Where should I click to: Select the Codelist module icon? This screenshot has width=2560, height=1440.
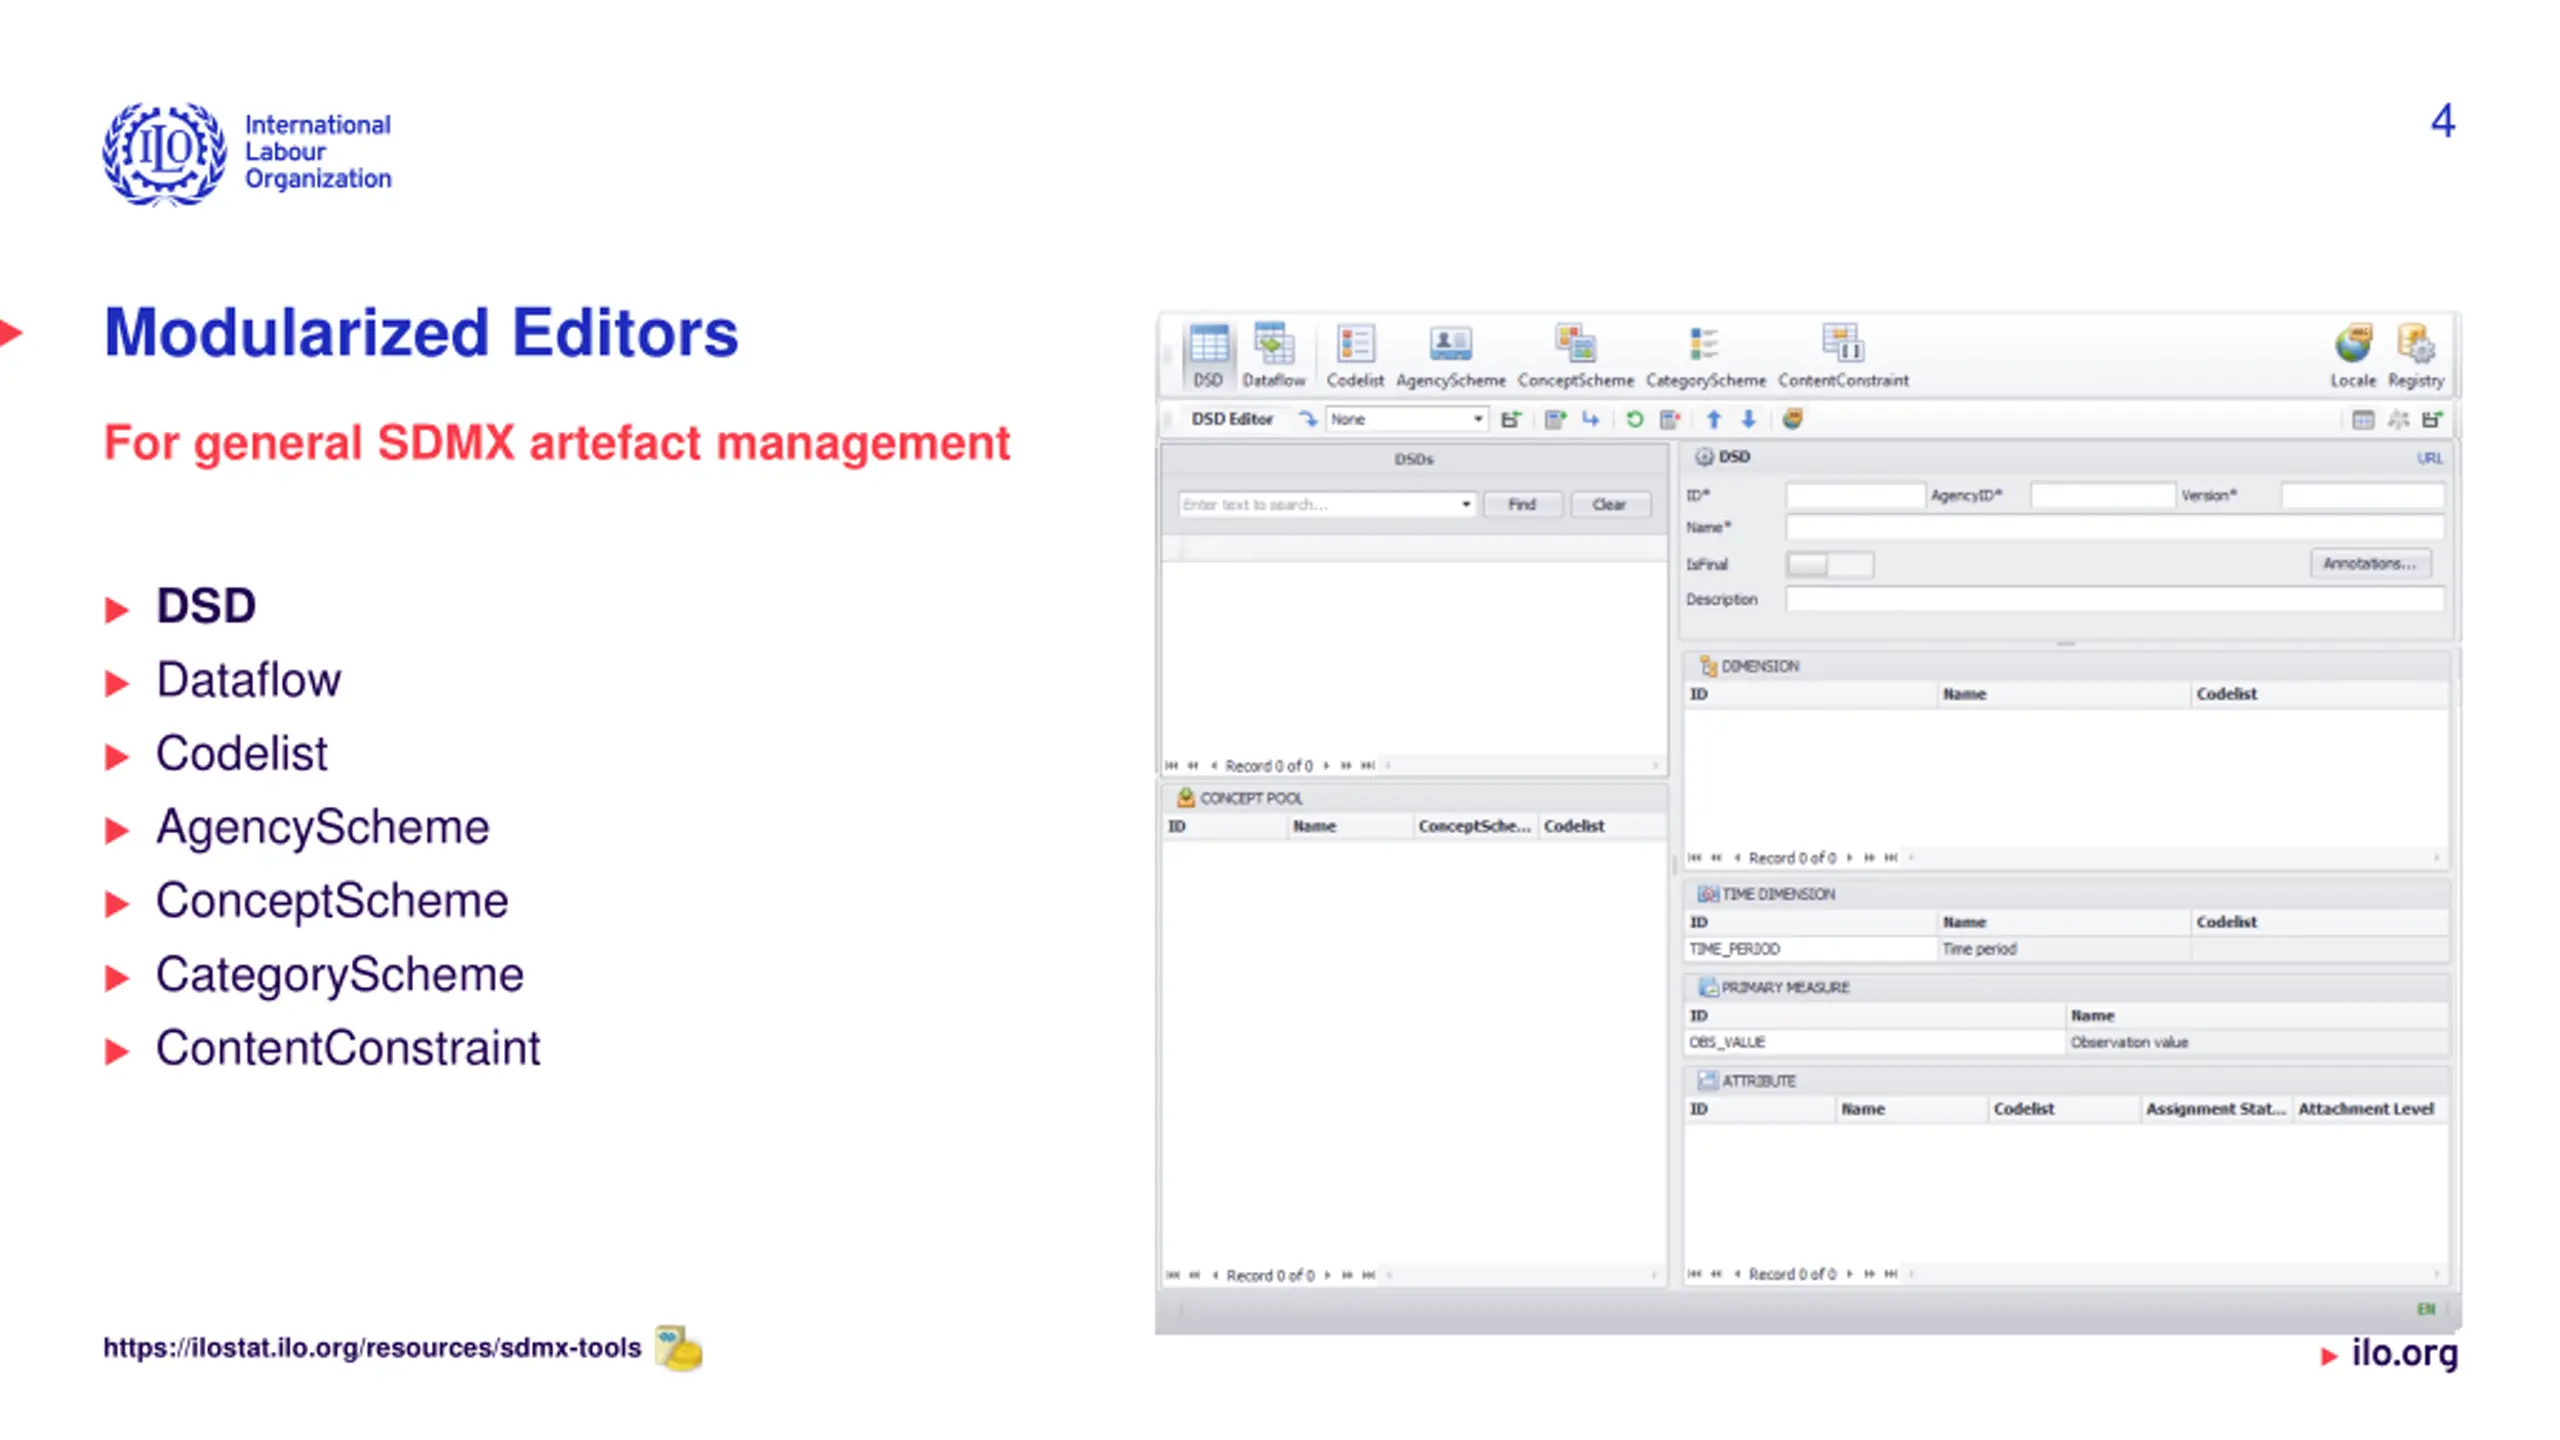point(1355,355)
